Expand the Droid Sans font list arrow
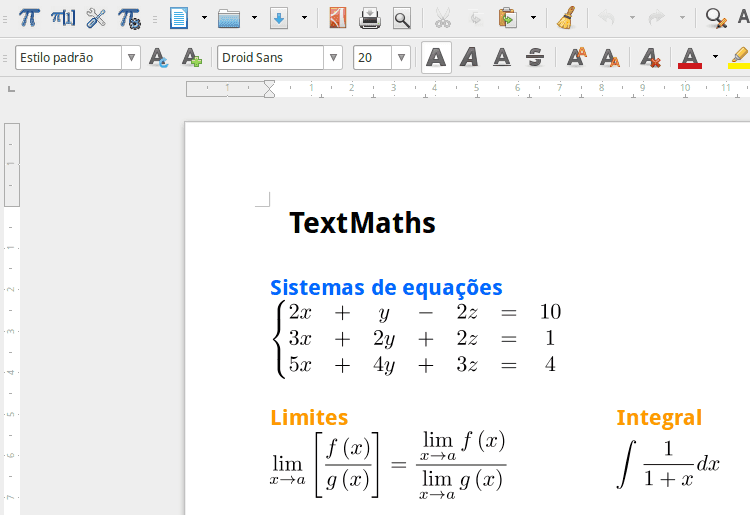This screenshot has width=750, height=515. point(333,58)
